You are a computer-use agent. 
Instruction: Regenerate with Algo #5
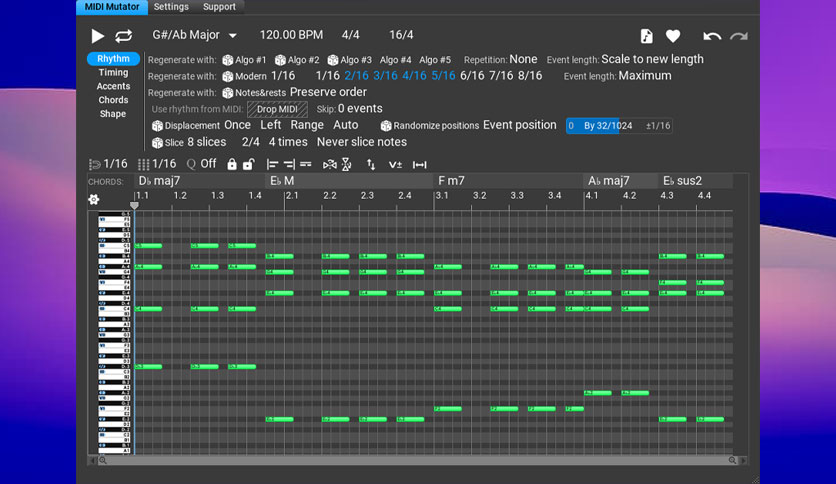[x=435, y=60]
